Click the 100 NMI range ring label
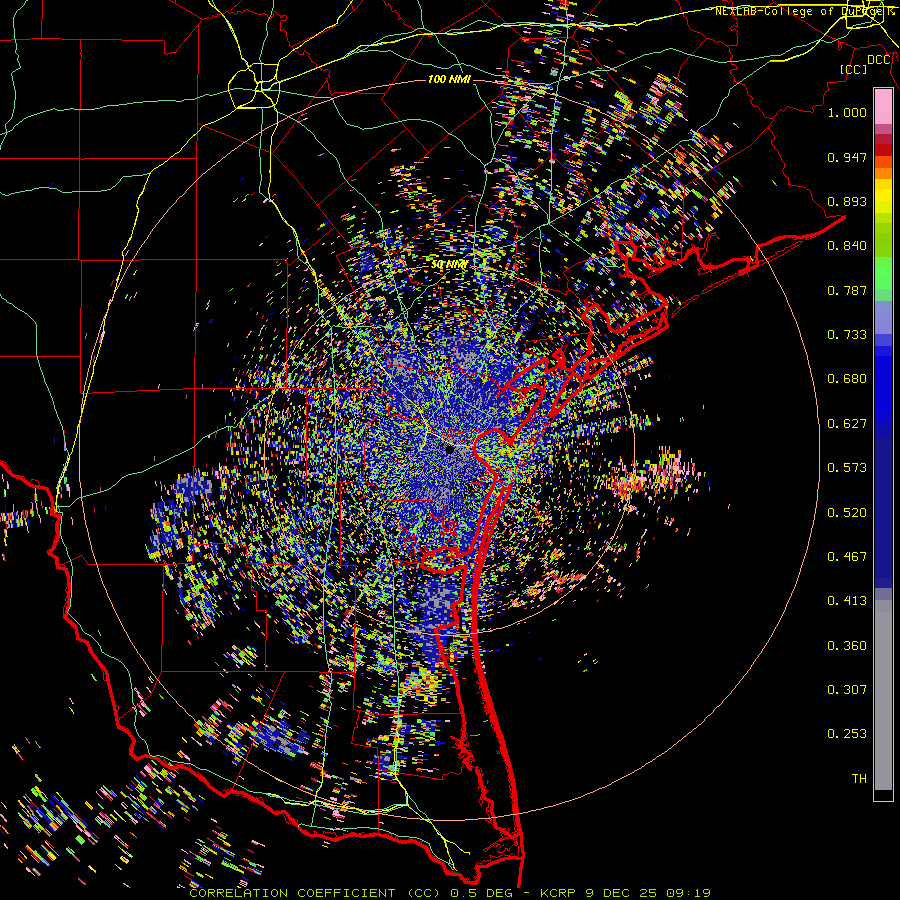 coord(449,79)
